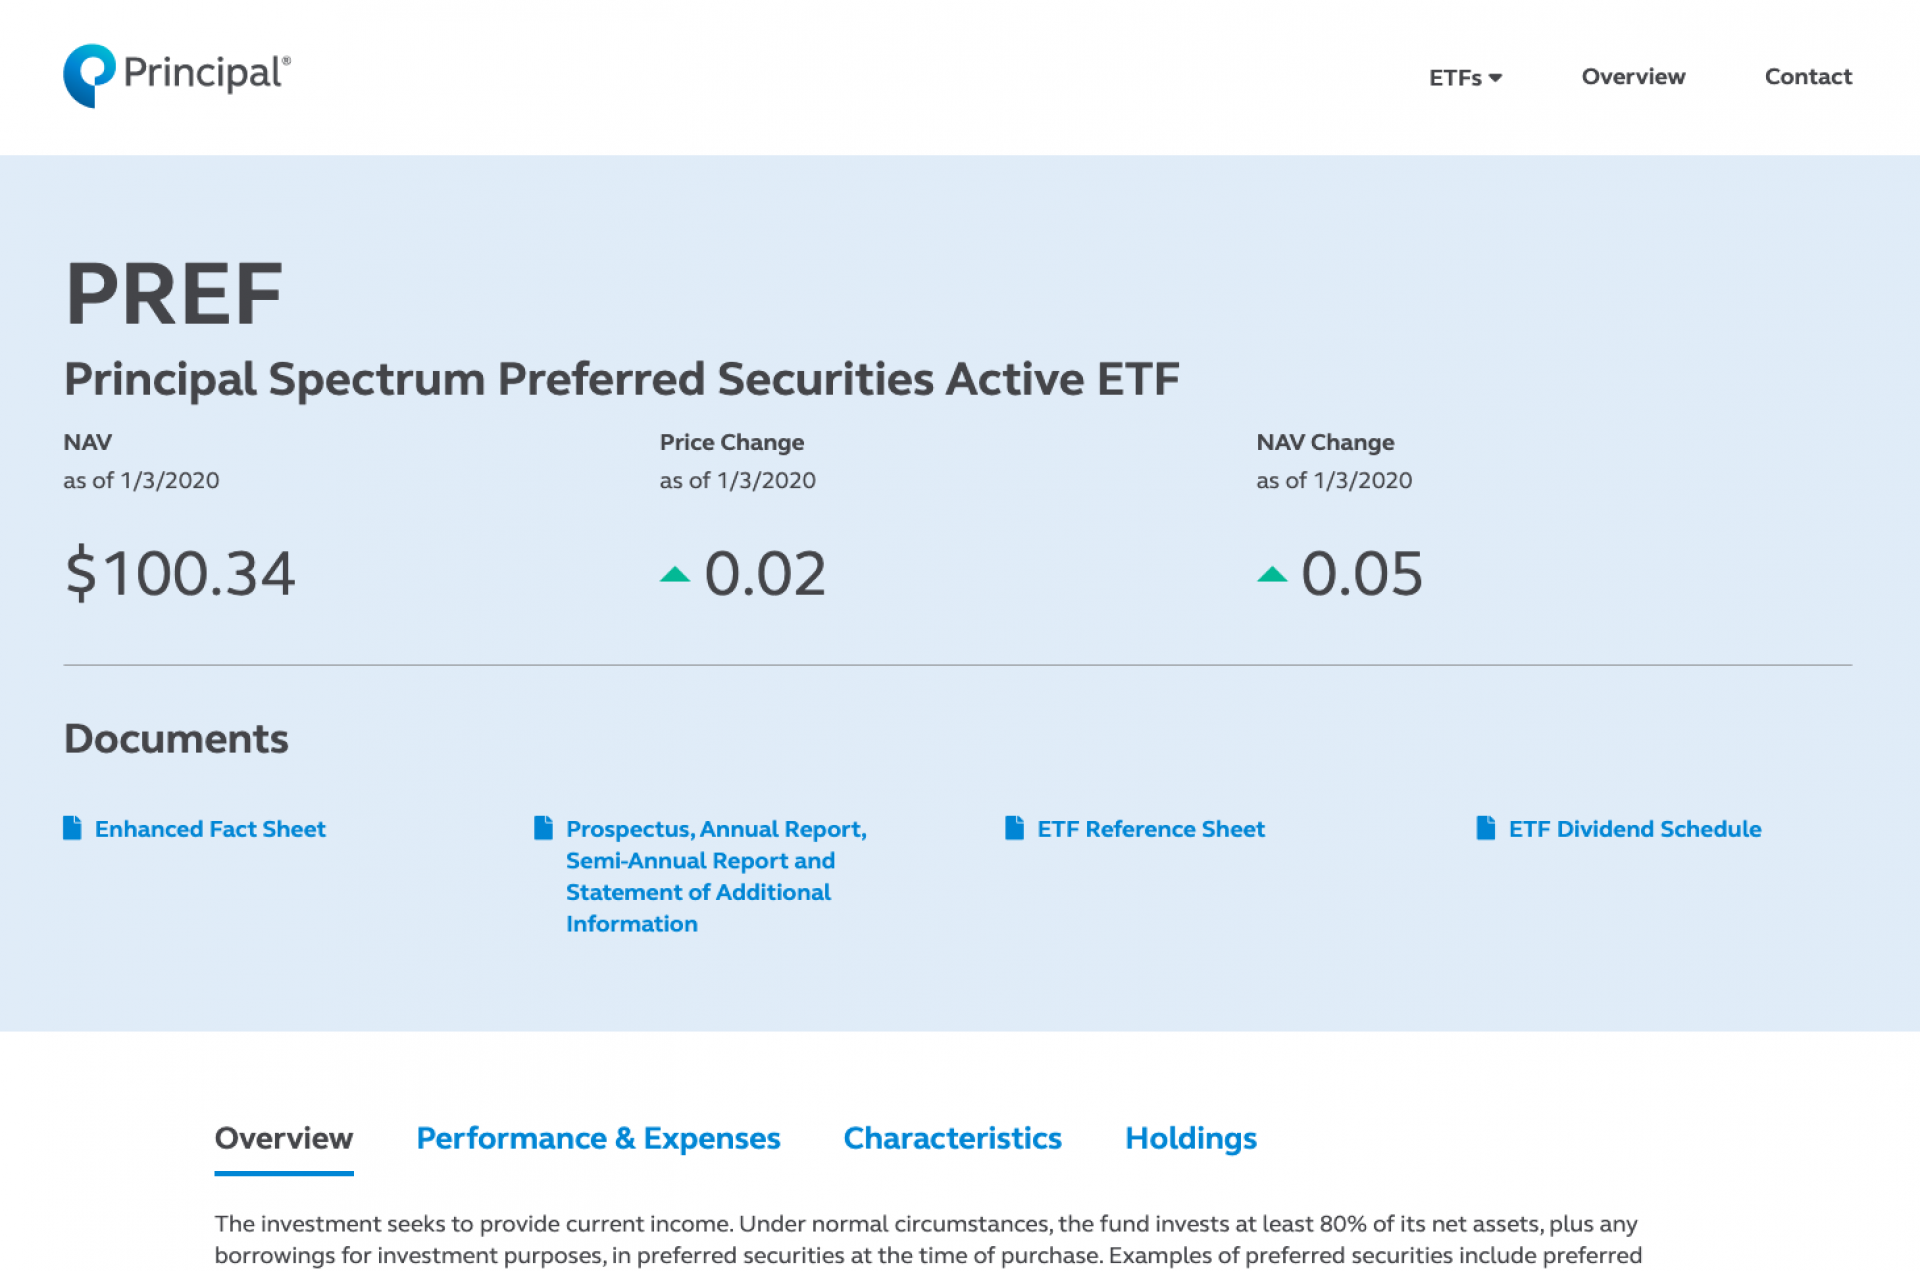Open the Contact page from the header
1920x1271 pixels.
click(1808, 77)
